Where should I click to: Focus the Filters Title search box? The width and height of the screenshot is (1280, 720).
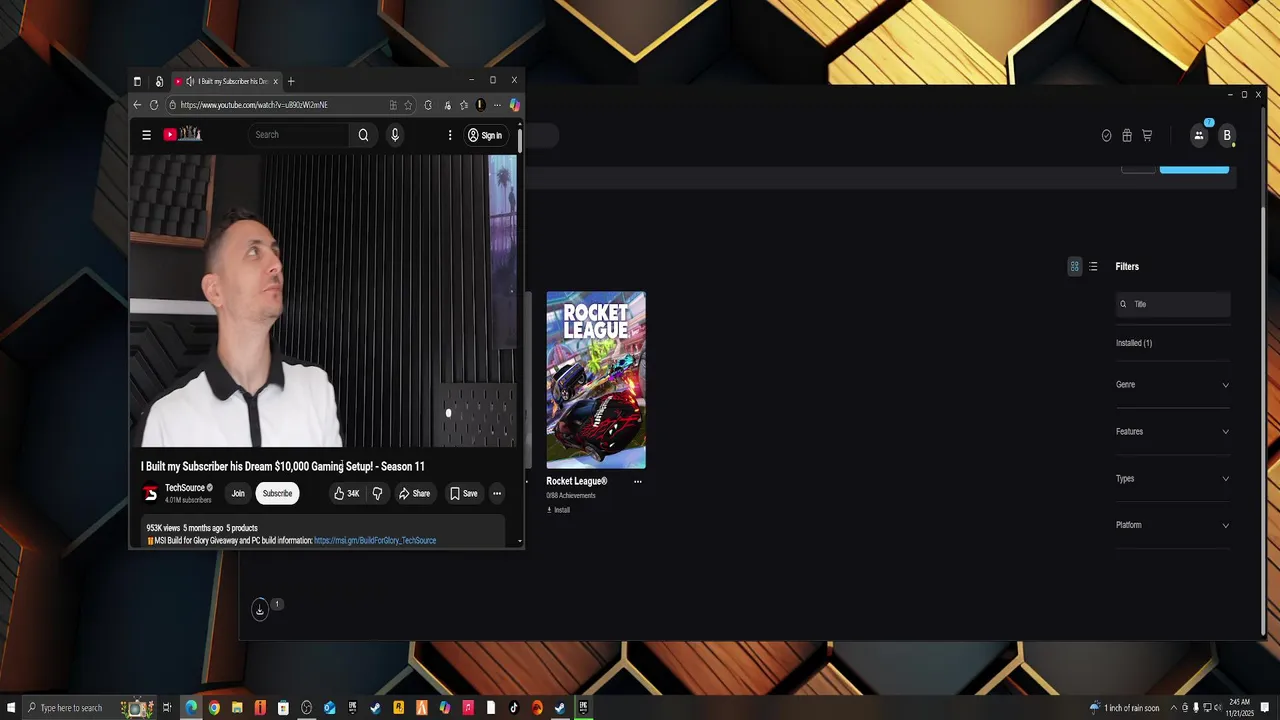click(1173, 304)
